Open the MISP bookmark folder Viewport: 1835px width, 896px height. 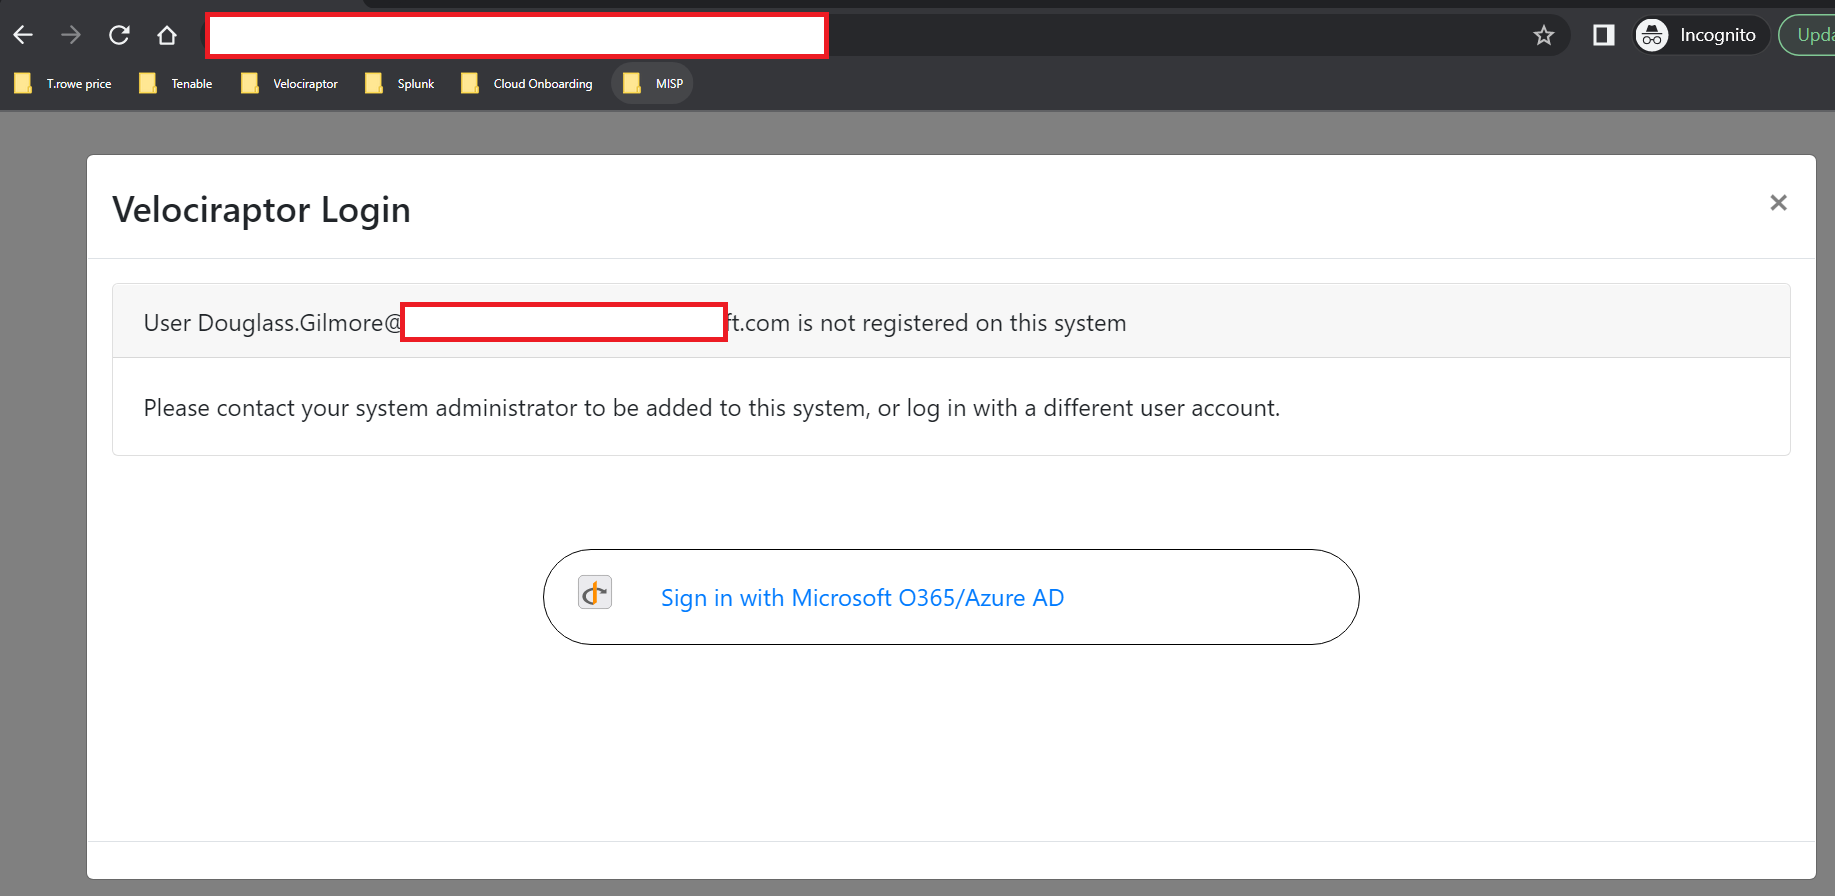(x=652, y=83)
